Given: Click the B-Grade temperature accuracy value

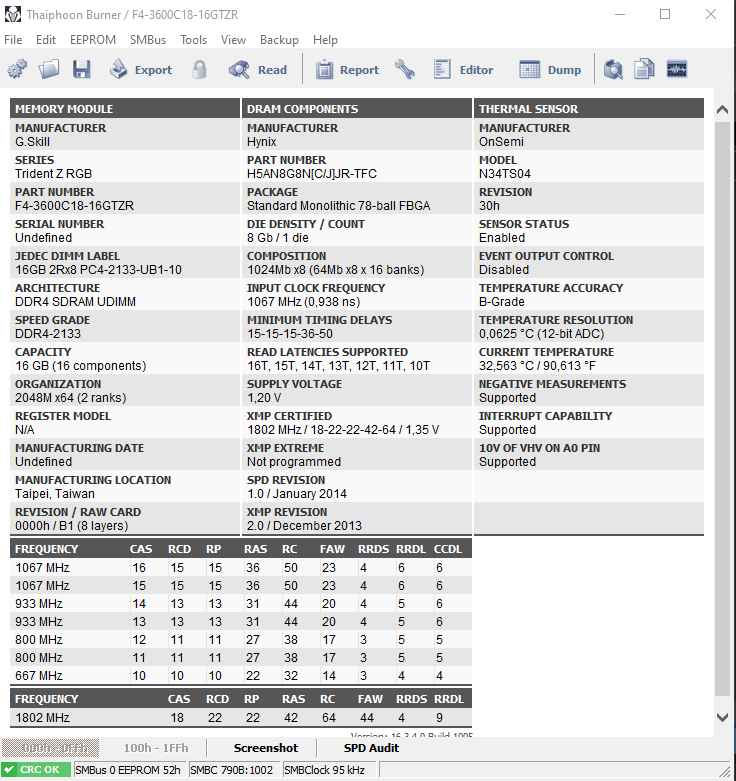Looking at the screenshot, I should 501,302.
